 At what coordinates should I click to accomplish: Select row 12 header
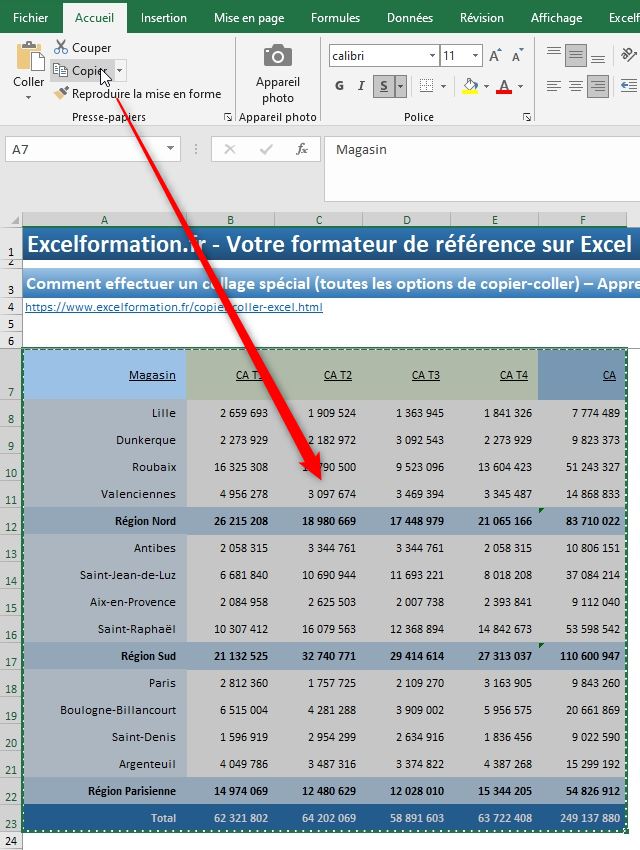[11, 521]
